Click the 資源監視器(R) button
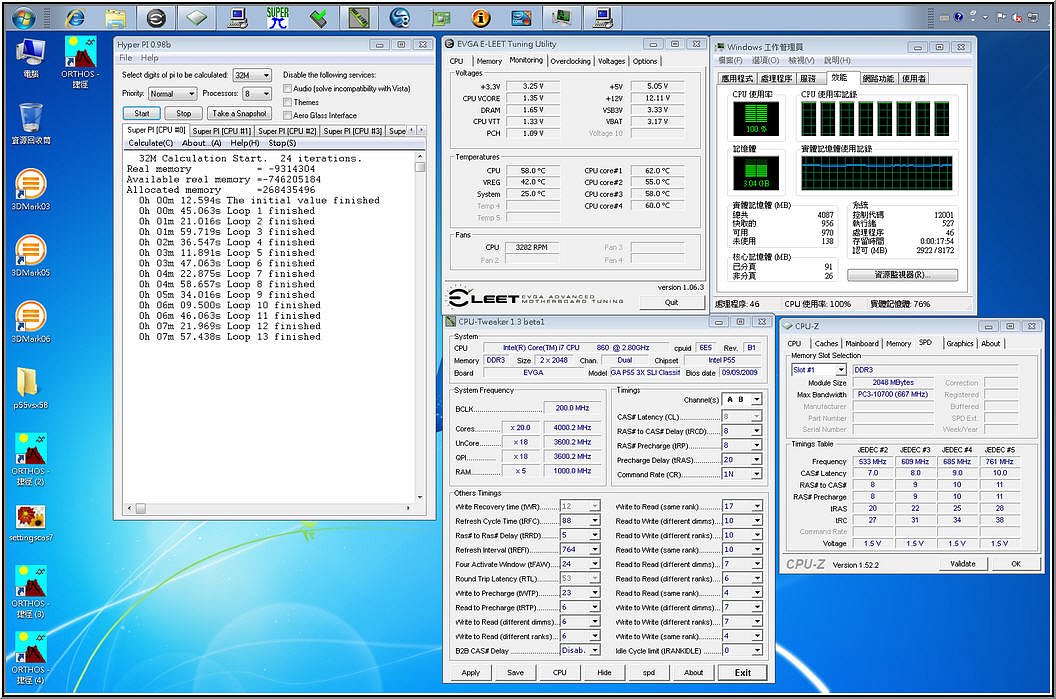 tap(902, 275)
